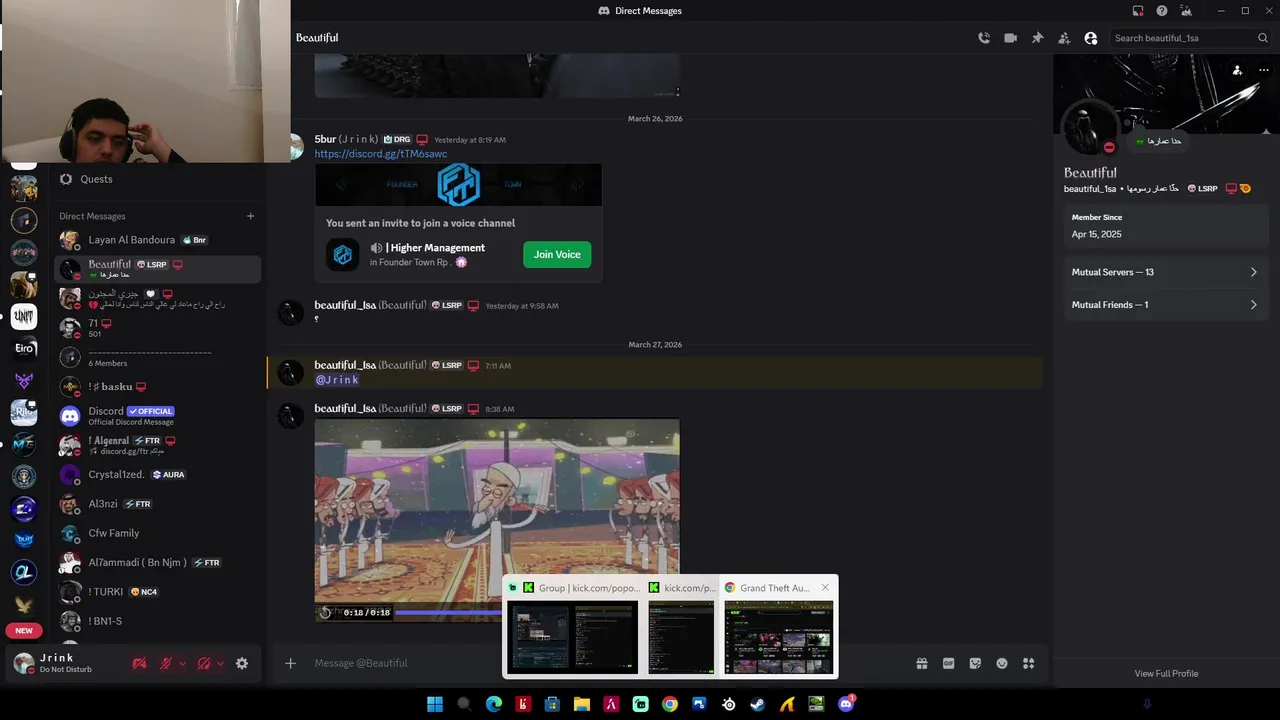Create a new DM with plus icon
1280x720 pixels.
pos(250,216)
